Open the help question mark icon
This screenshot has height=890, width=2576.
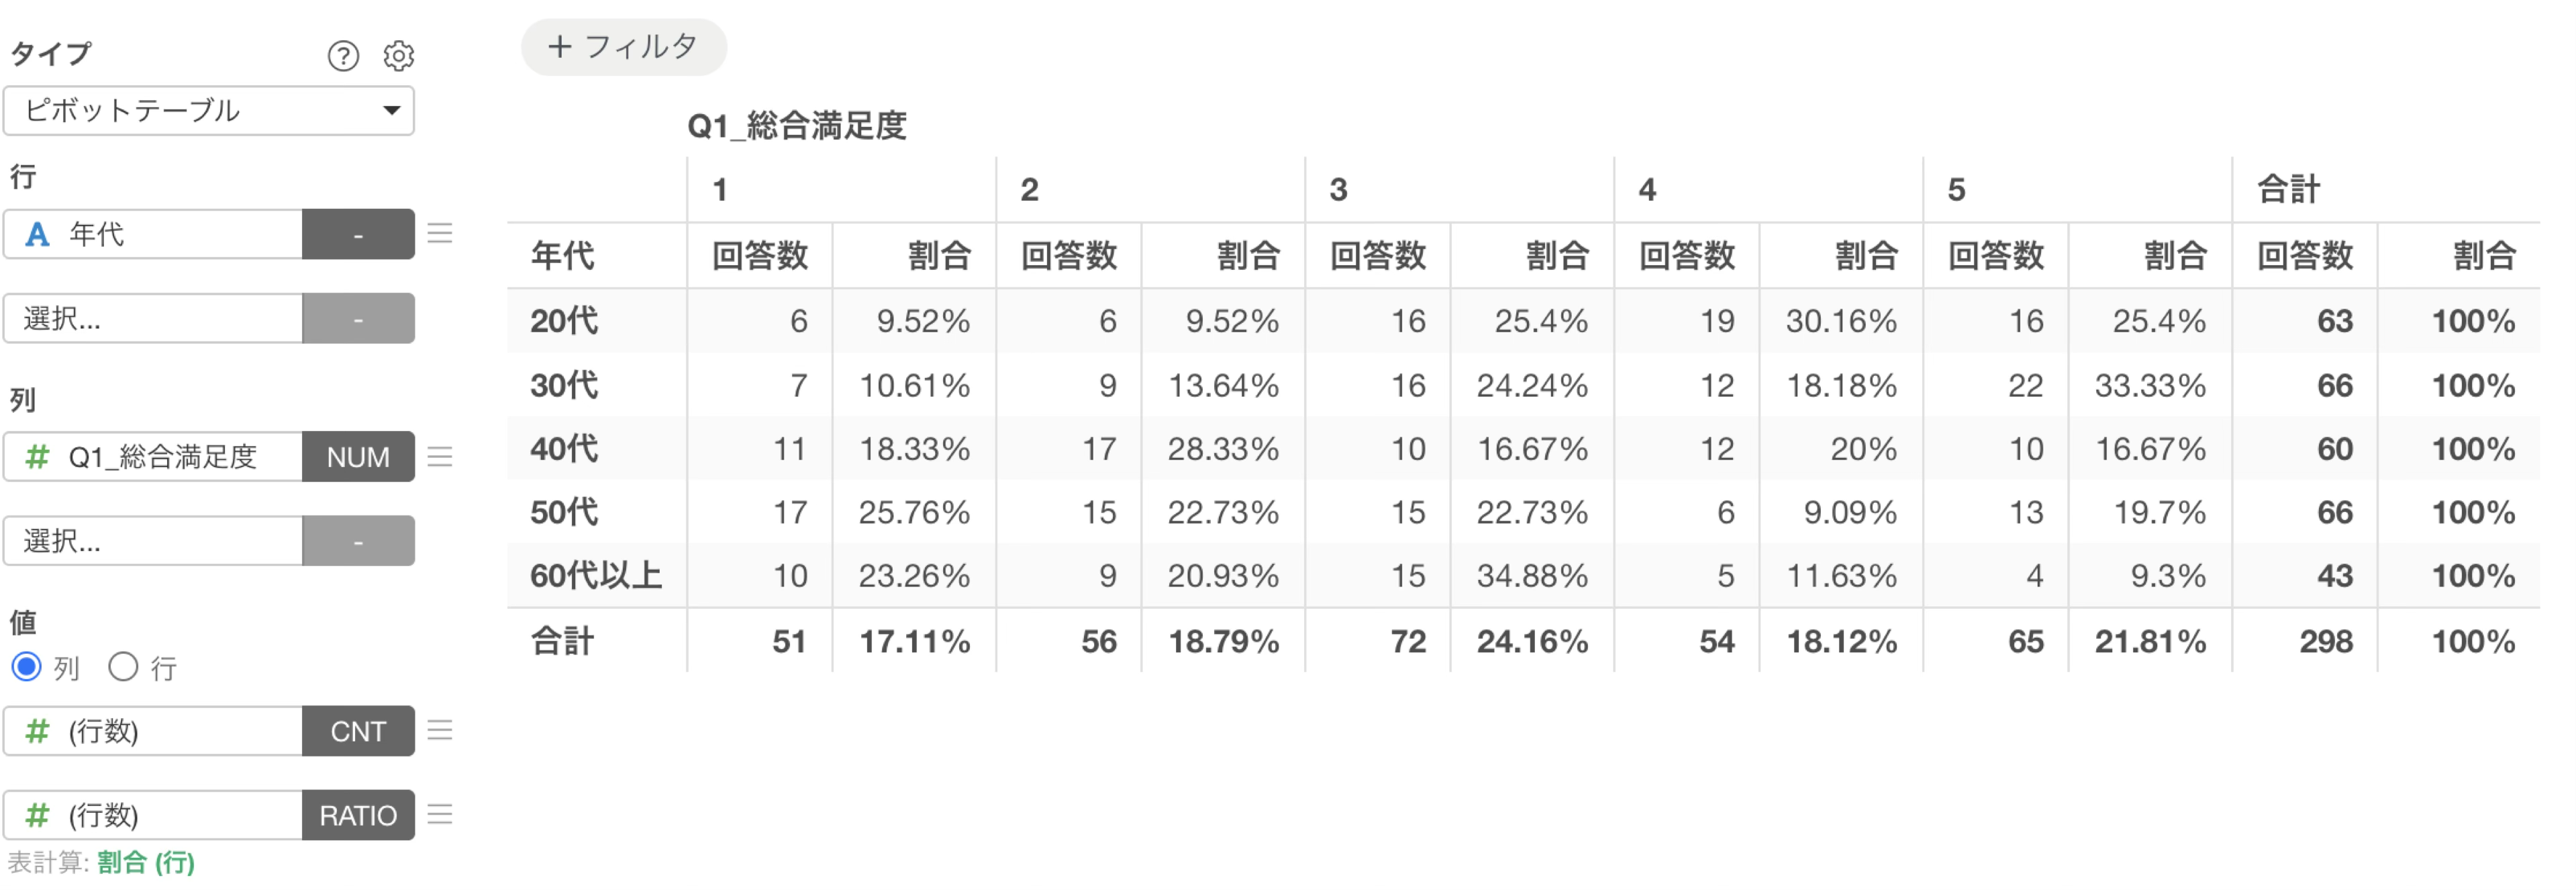(x=343, y=55)
